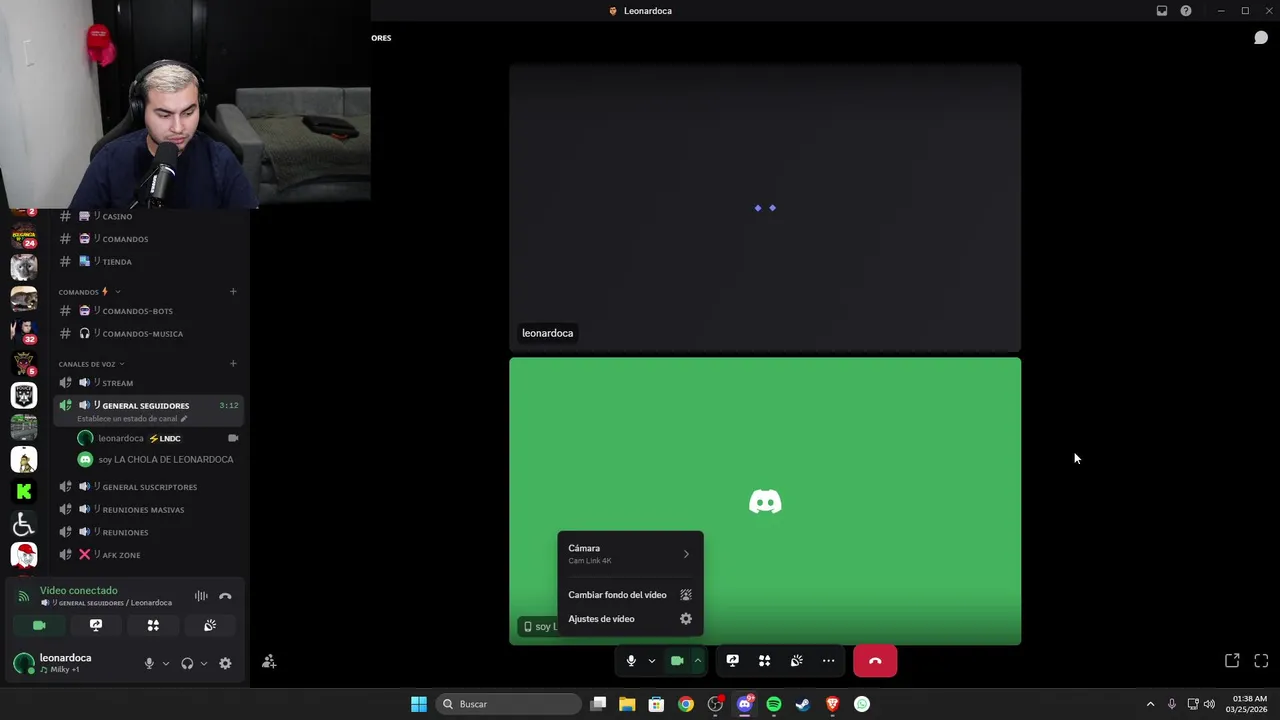Image resolution: width=1280 pixels, height=720 pixels.
Task: Open the wheelchair symbol server icon
Action: (24, 523)
